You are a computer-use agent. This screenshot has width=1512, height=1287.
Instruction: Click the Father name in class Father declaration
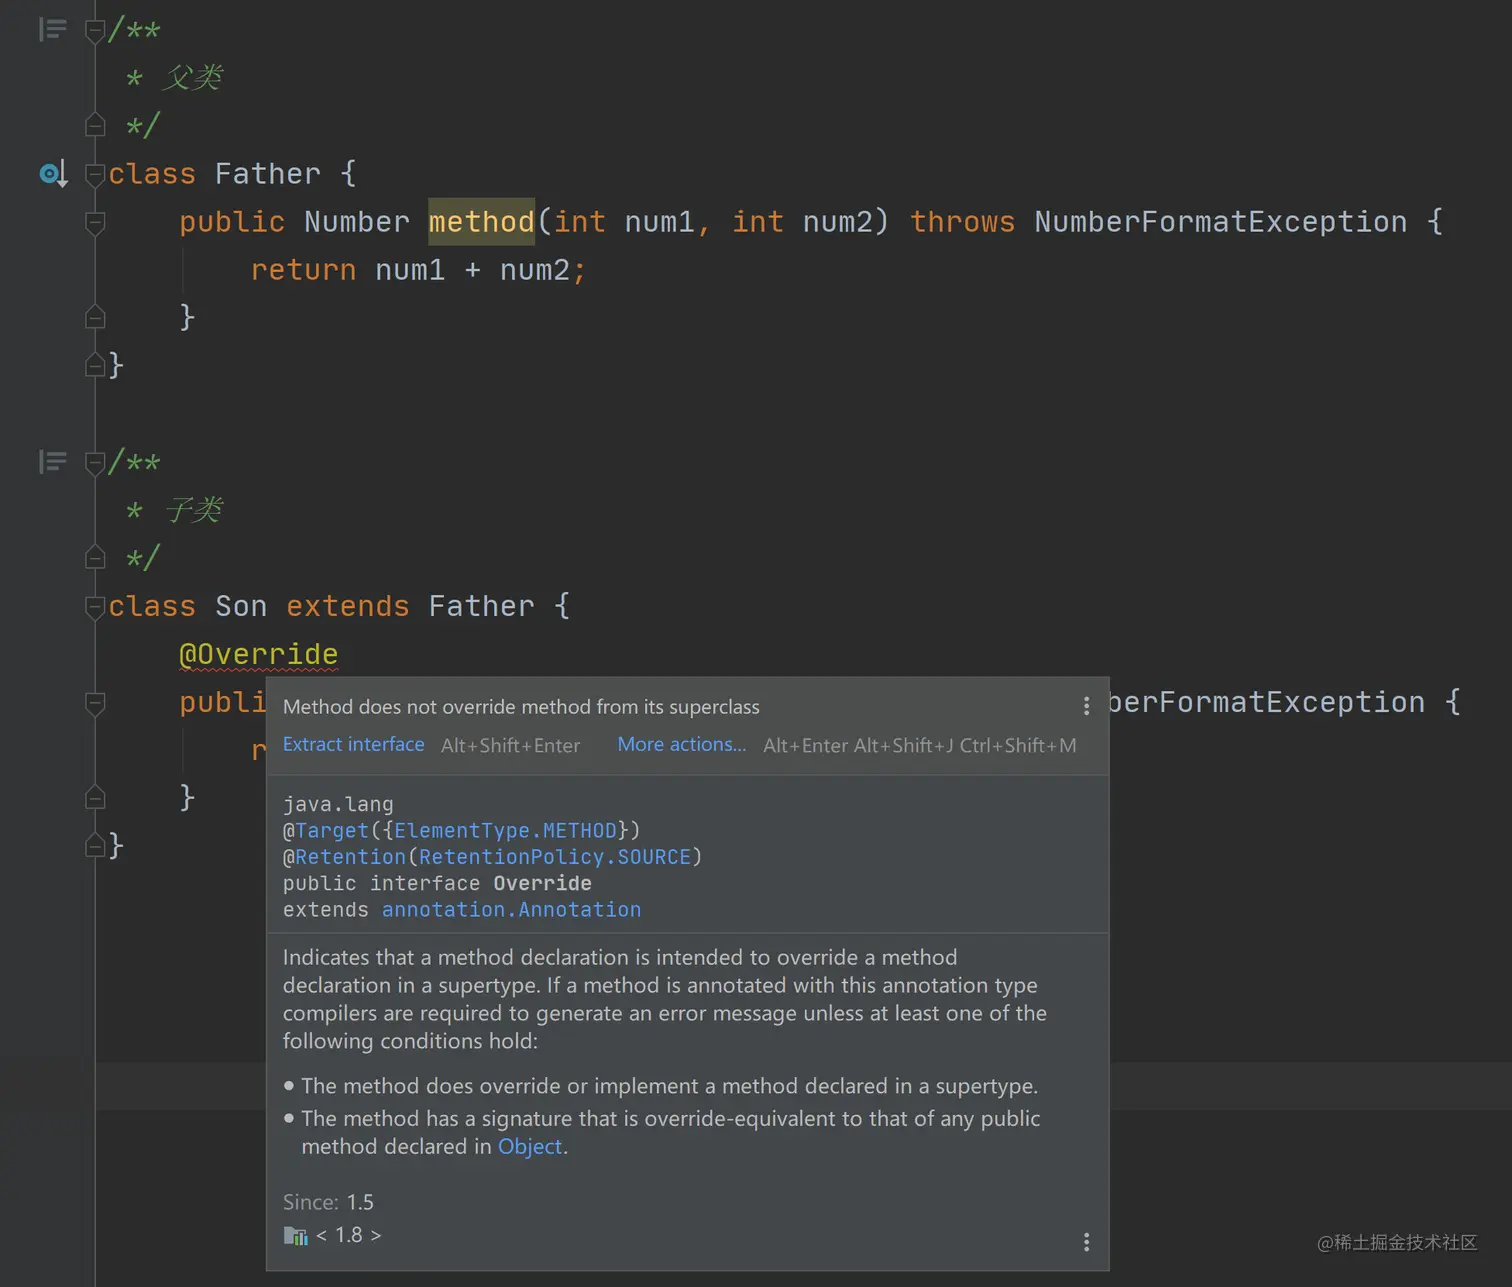point(268,174)
